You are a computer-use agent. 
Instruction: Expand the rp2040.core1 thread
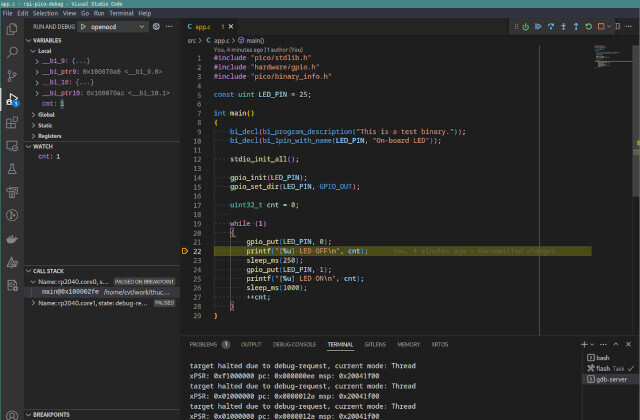(x=33, y=303)
